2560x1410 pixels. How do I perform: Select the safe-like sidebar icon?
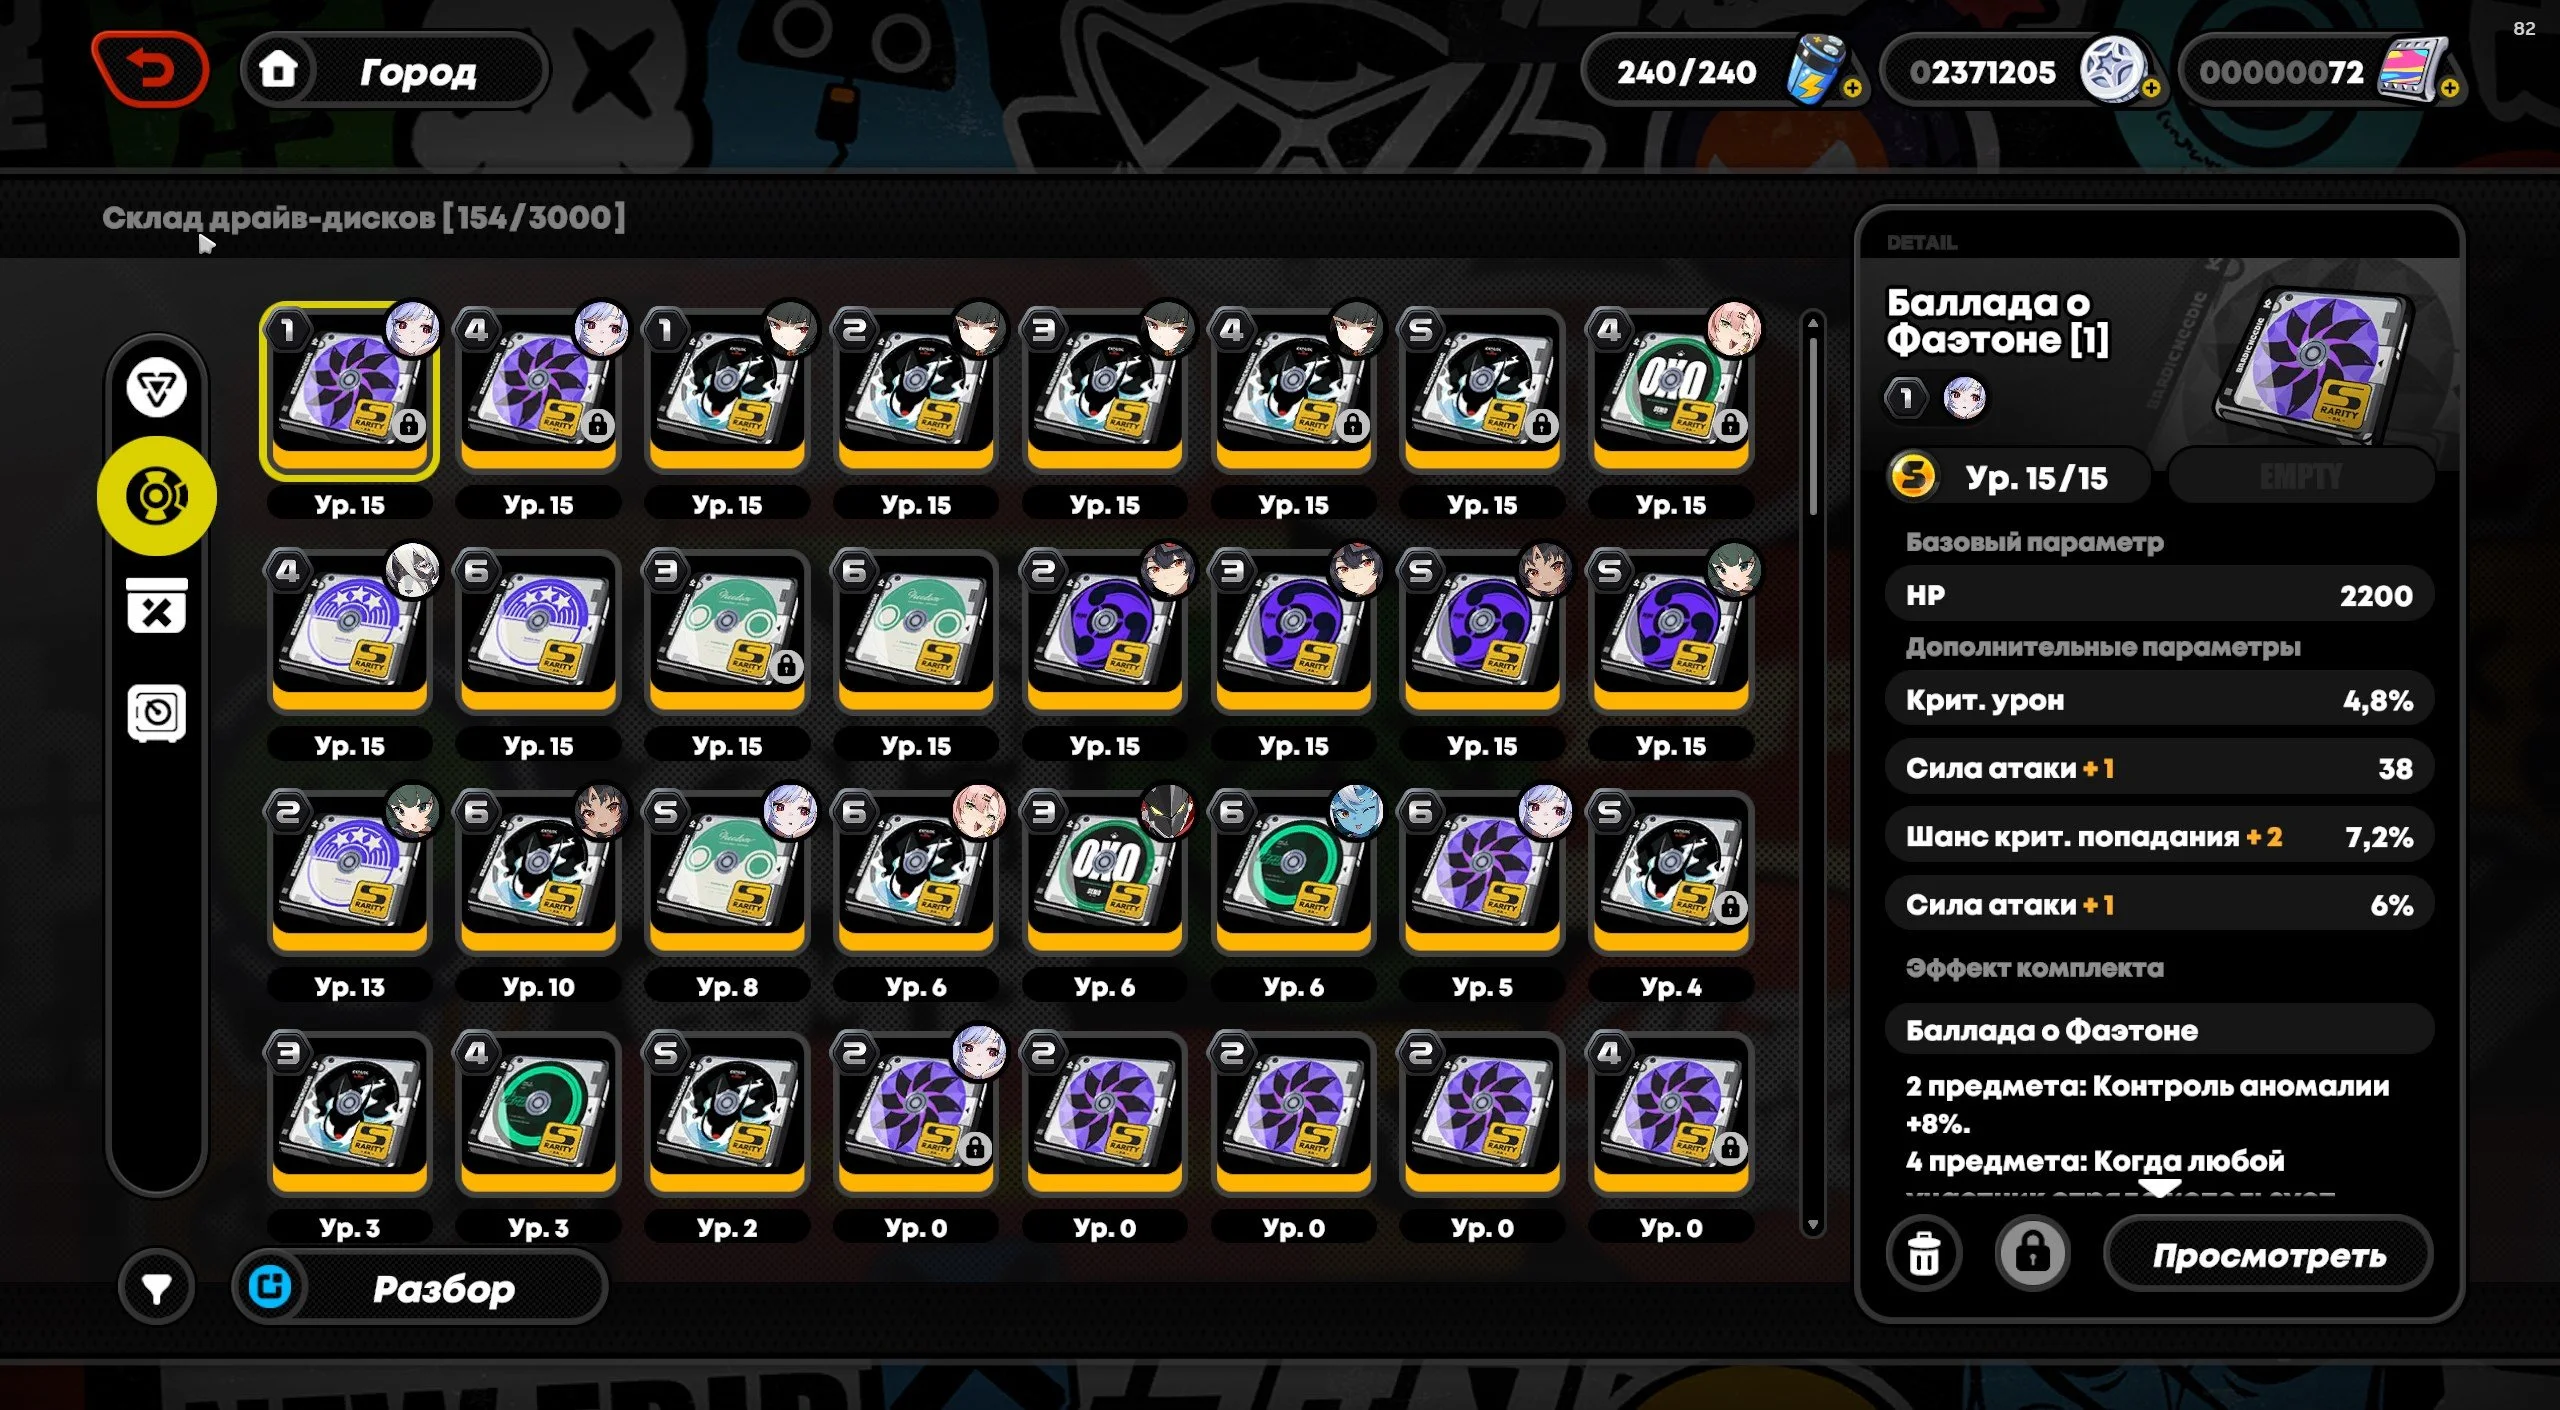[157, 713]
